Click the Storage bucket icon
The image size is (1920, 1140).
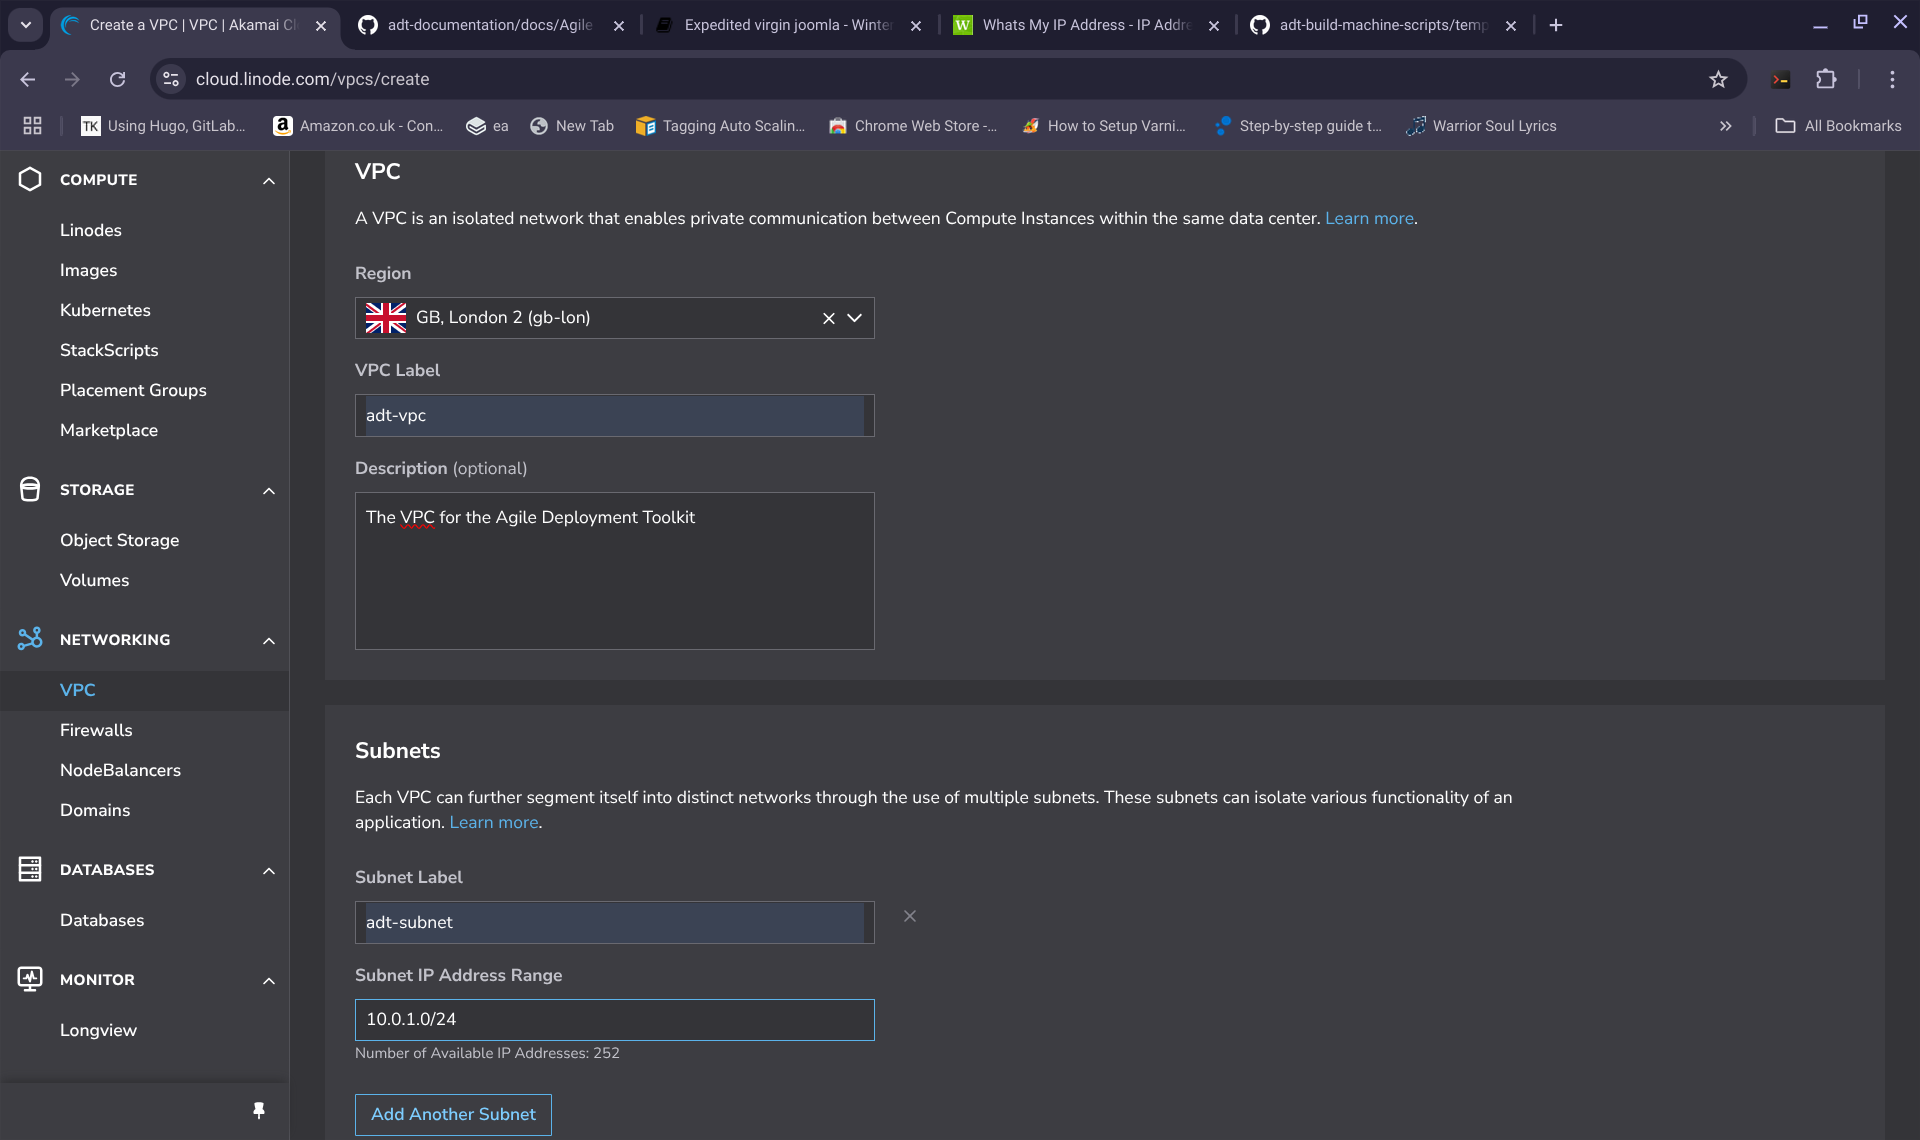tap(30, 489)
